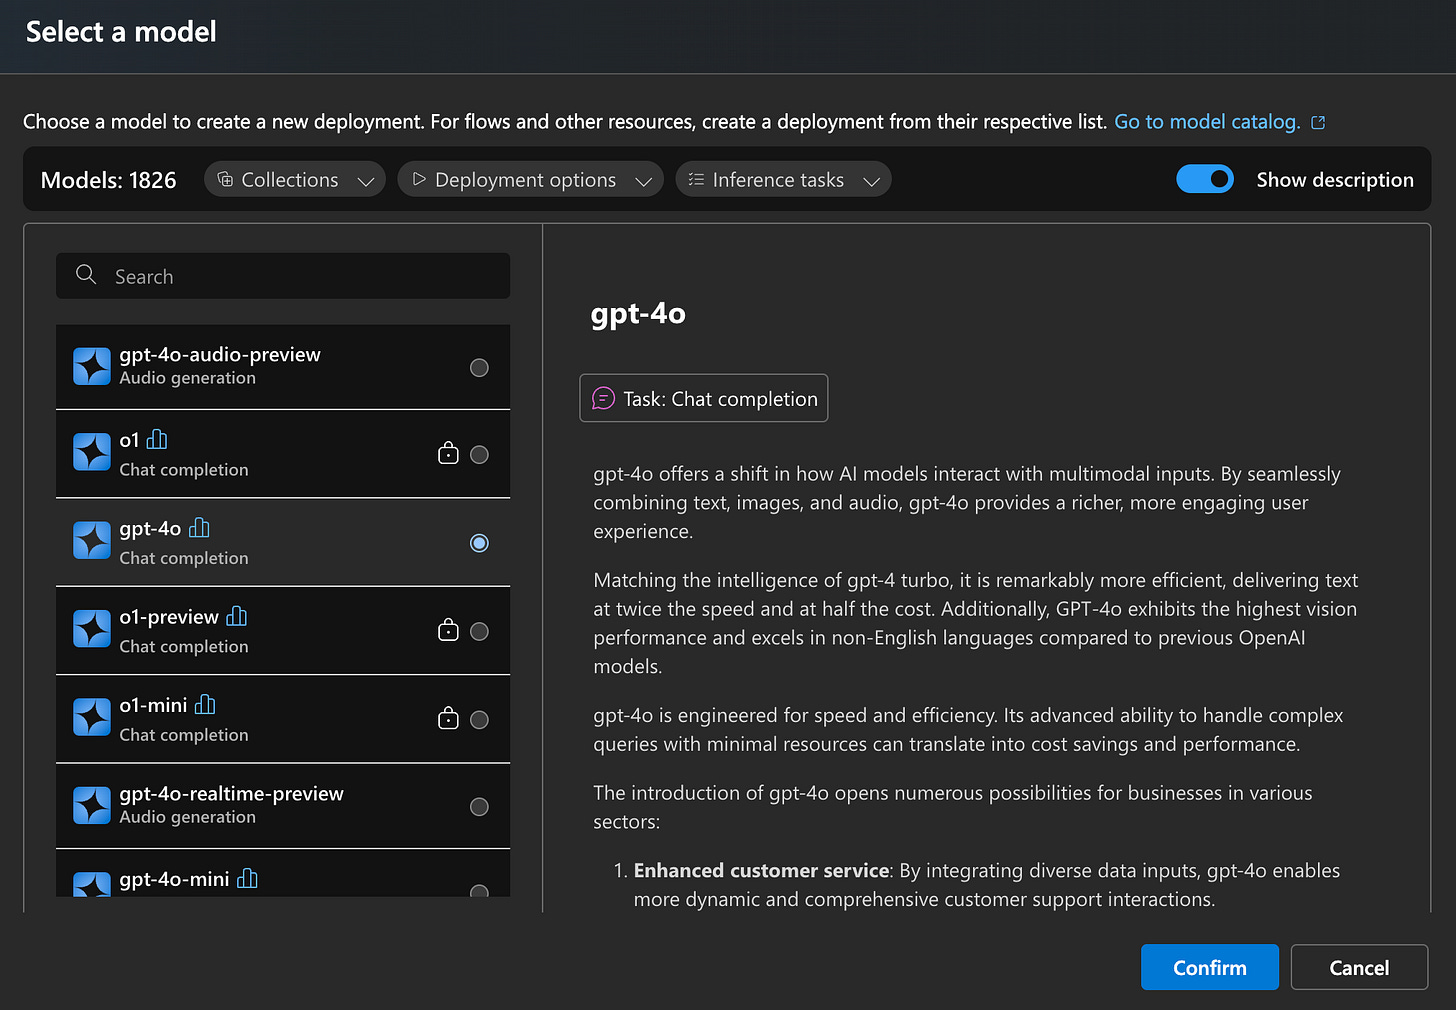Cancel the model selection dialog
Screen dimensions: 1456x1010
coord(1359,967)
